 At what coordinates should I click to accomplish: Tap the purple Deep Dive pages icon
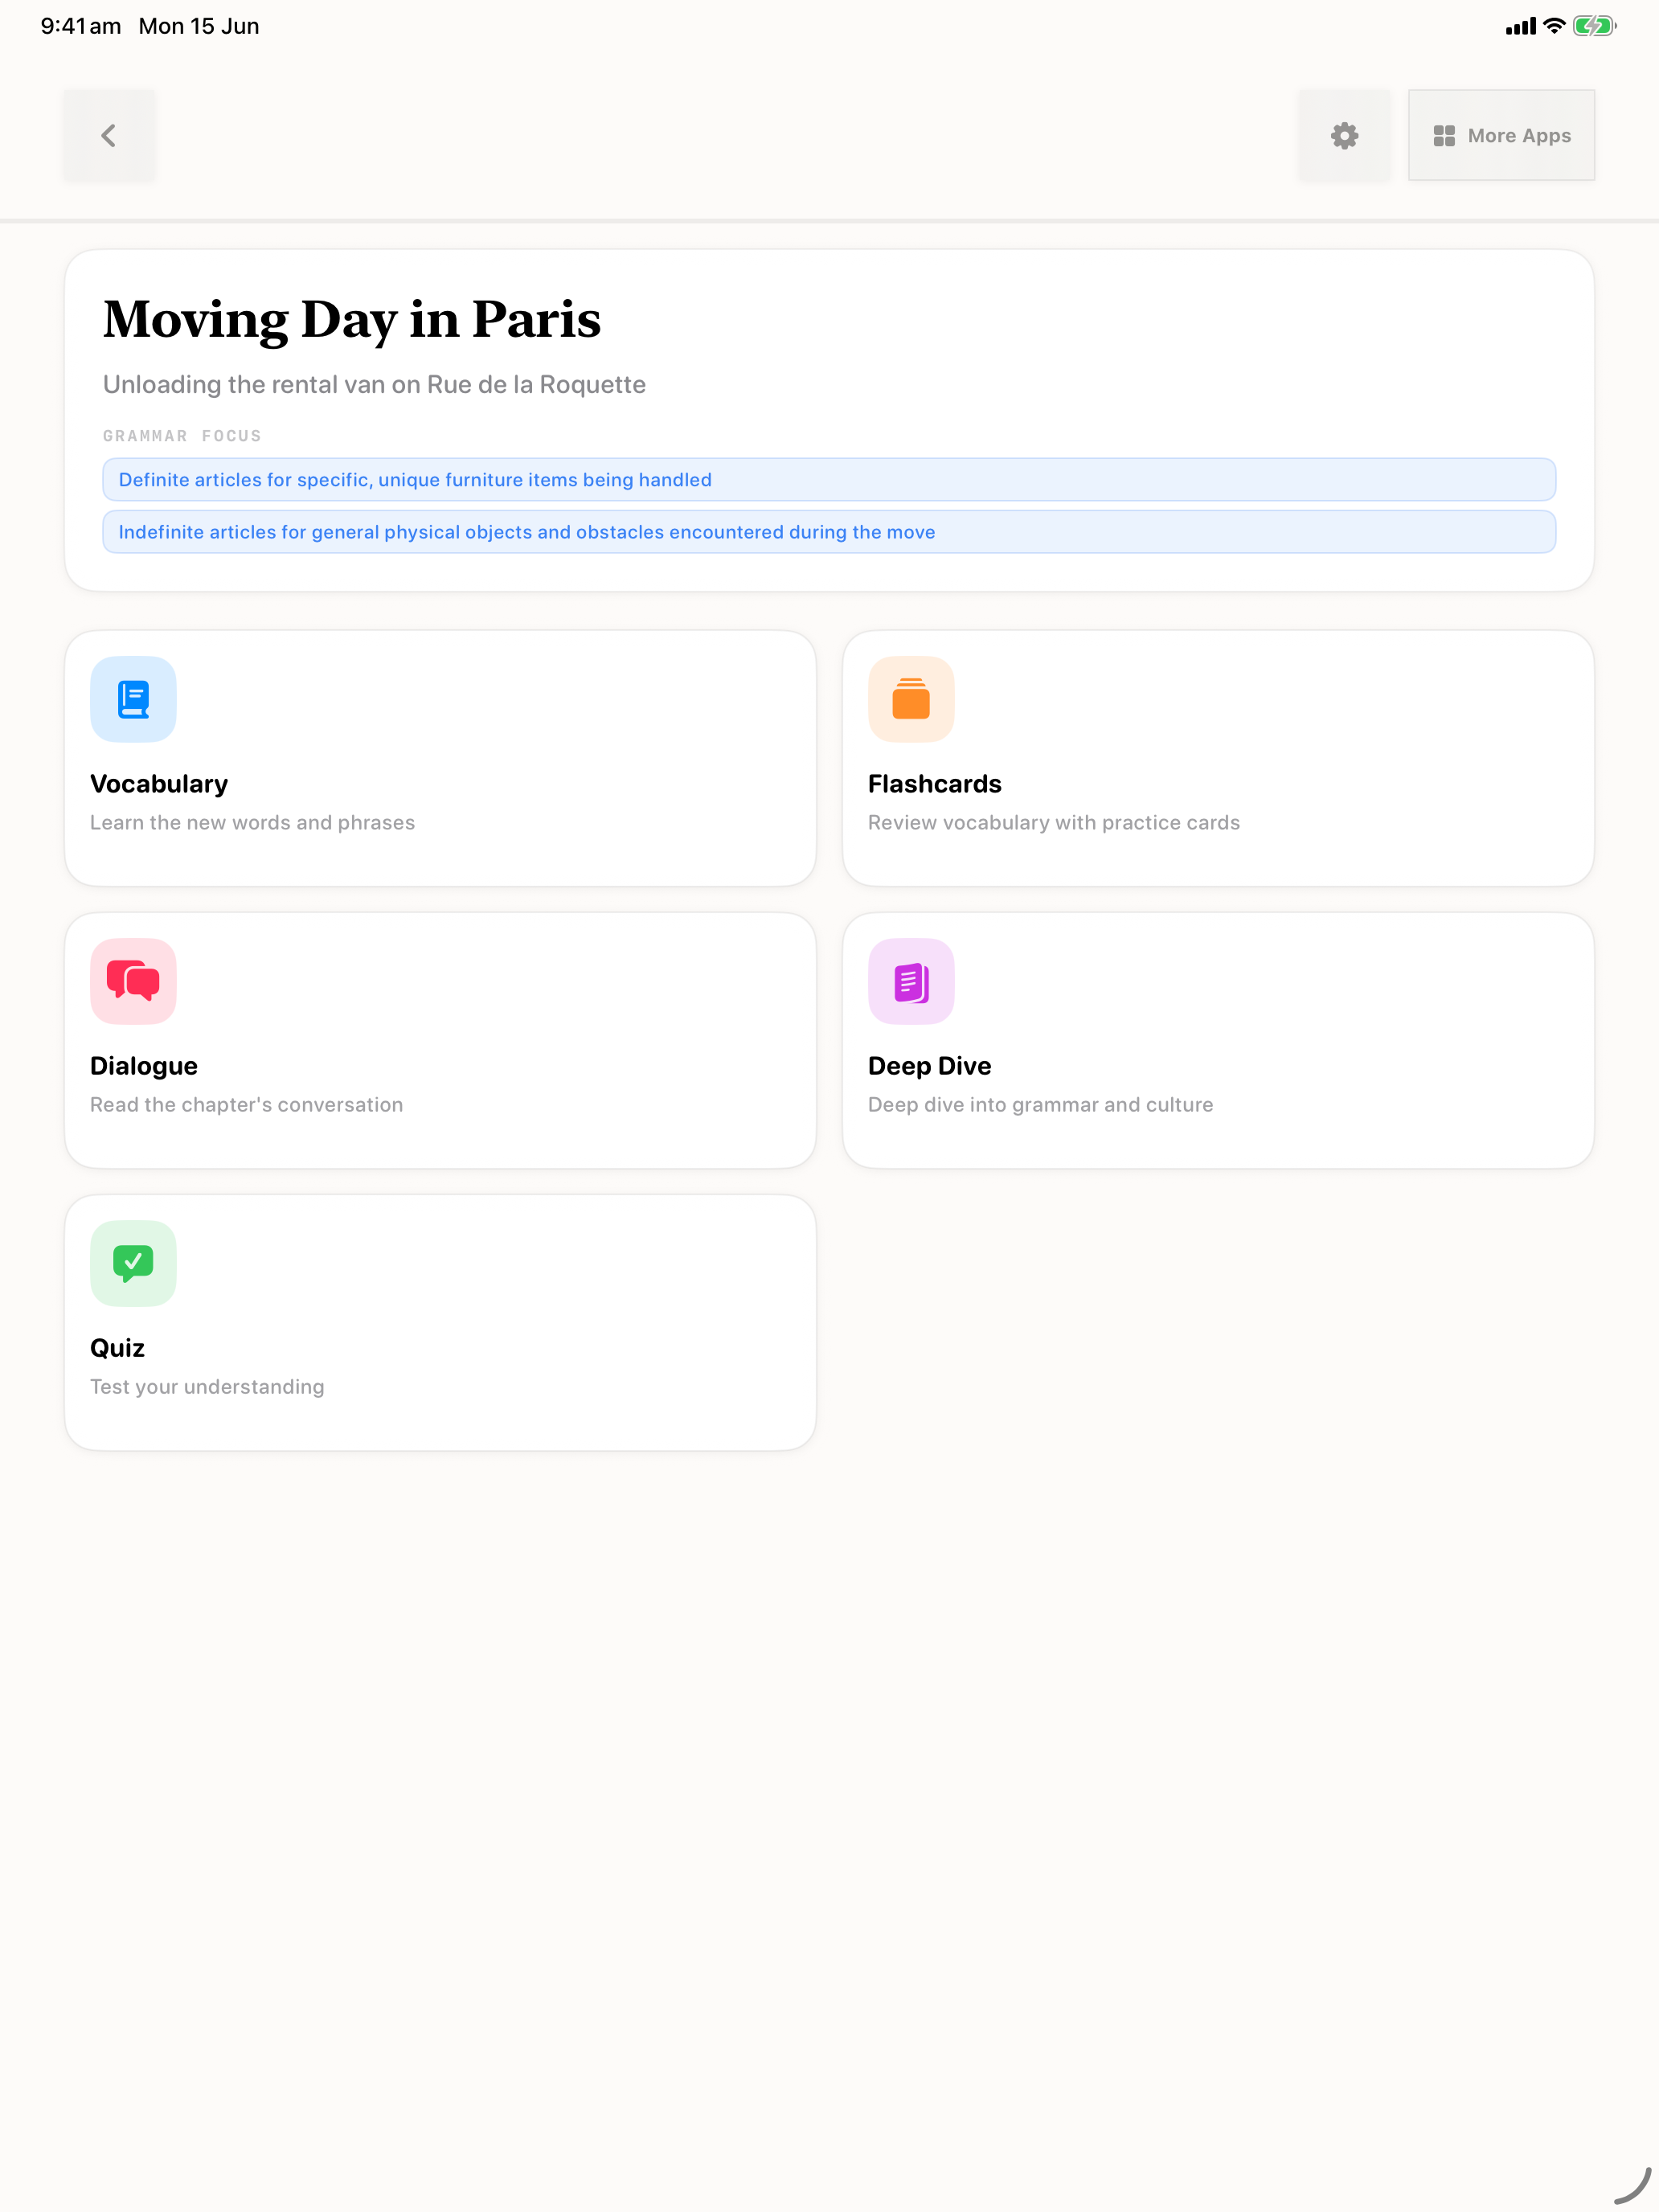911,981
